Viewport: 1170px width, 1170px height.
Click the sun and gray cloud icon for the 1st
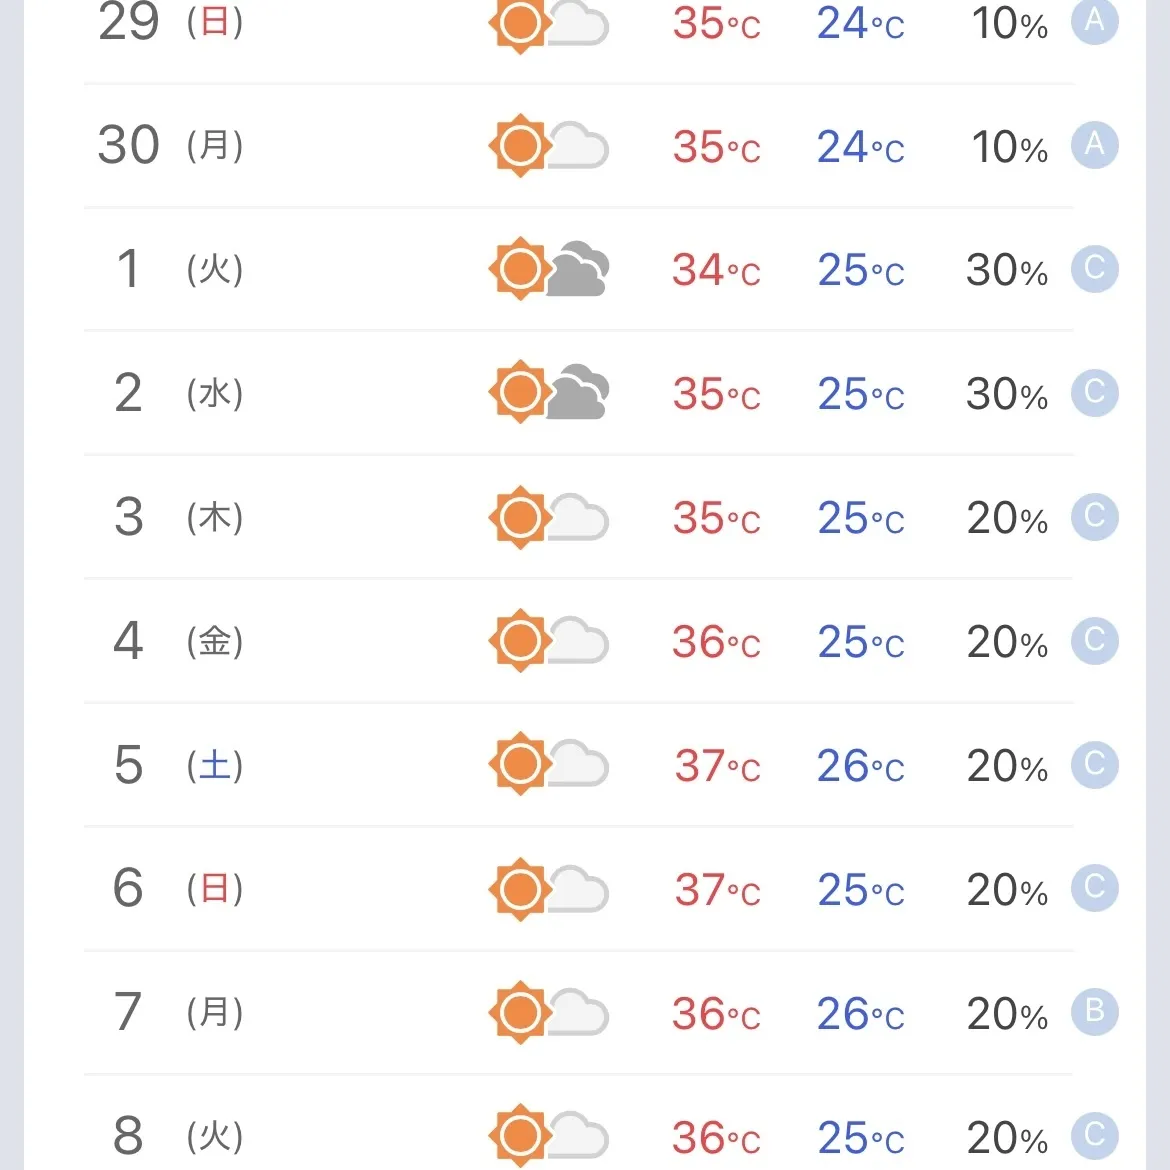[x=548, y=269]
